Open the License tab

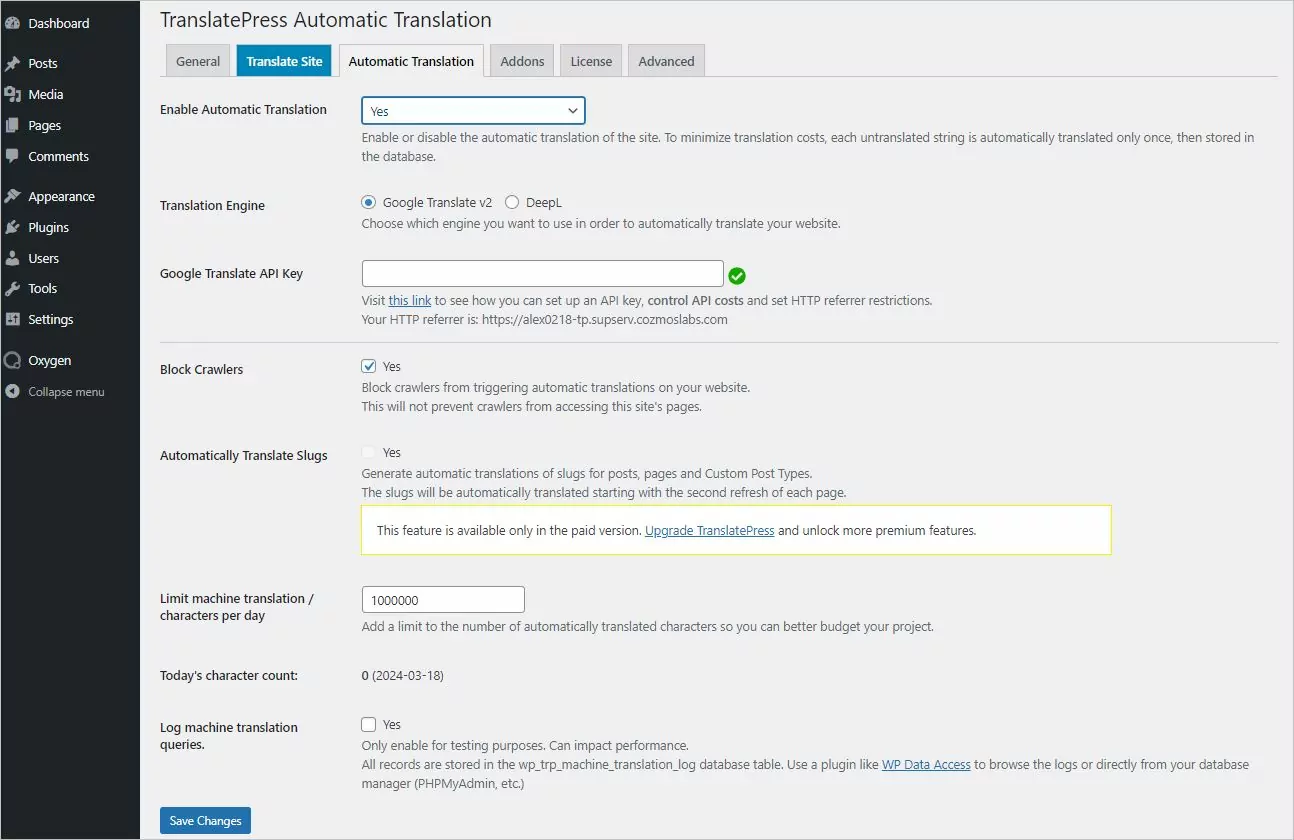pos(591,61)
